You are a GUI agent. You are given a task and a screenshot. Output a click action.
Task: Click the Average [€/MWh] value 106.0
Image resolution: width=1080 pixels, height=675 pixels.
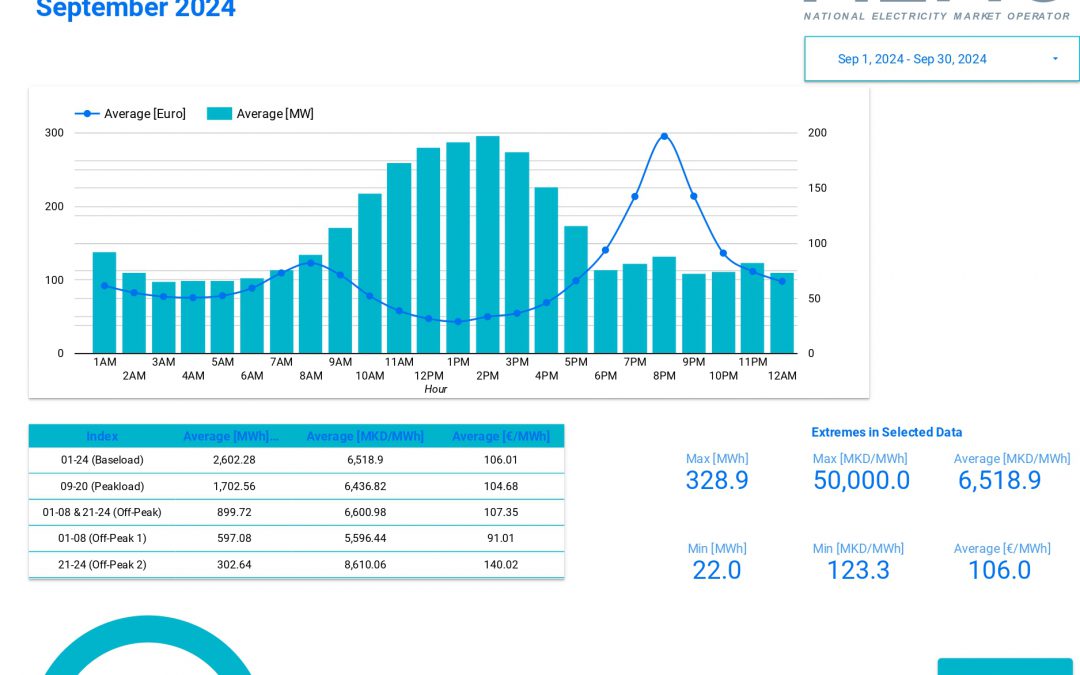tap(1000, 570)
